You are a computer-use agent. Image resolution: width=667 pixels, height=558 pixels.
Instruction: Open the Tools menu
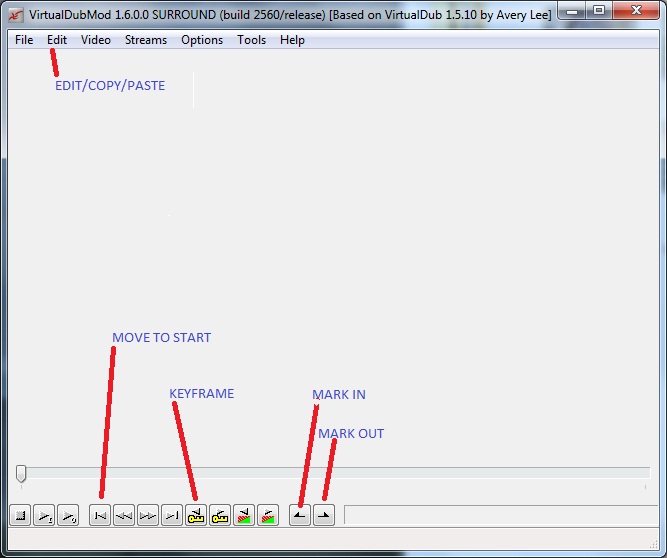[x=251, y=40]
